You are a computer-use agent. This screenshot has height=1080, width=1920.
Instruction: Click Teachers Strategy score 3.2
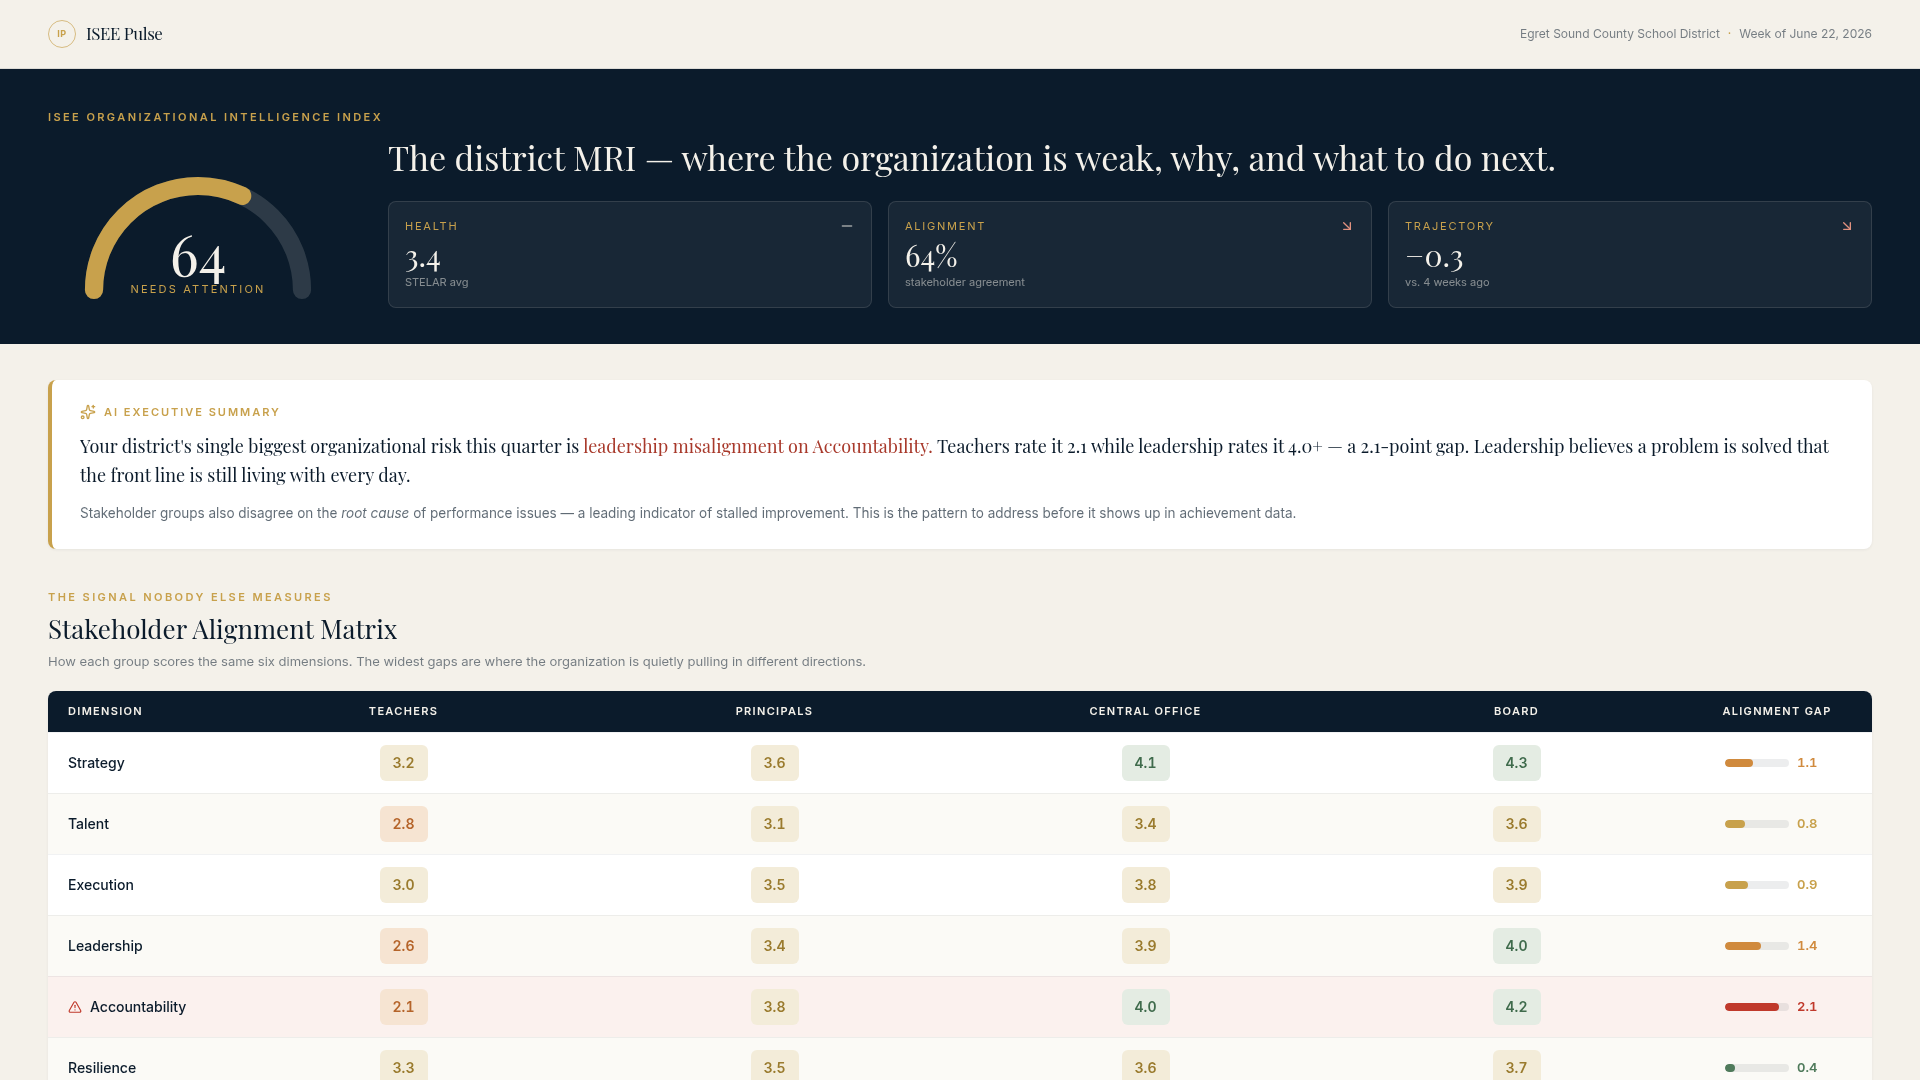(403, 763)
